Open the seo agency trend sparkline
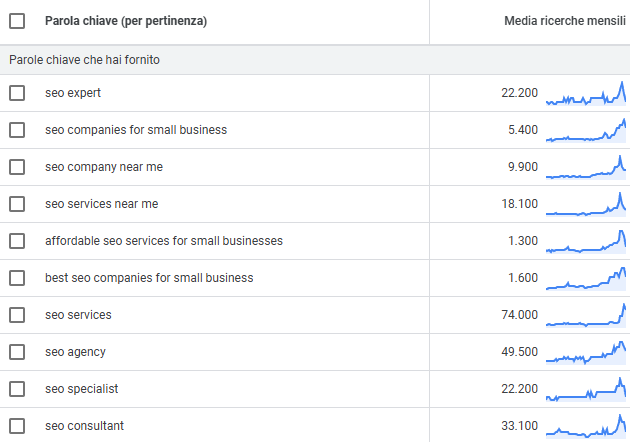The height and width of the screenshot is (442, 630). (586, 352)
